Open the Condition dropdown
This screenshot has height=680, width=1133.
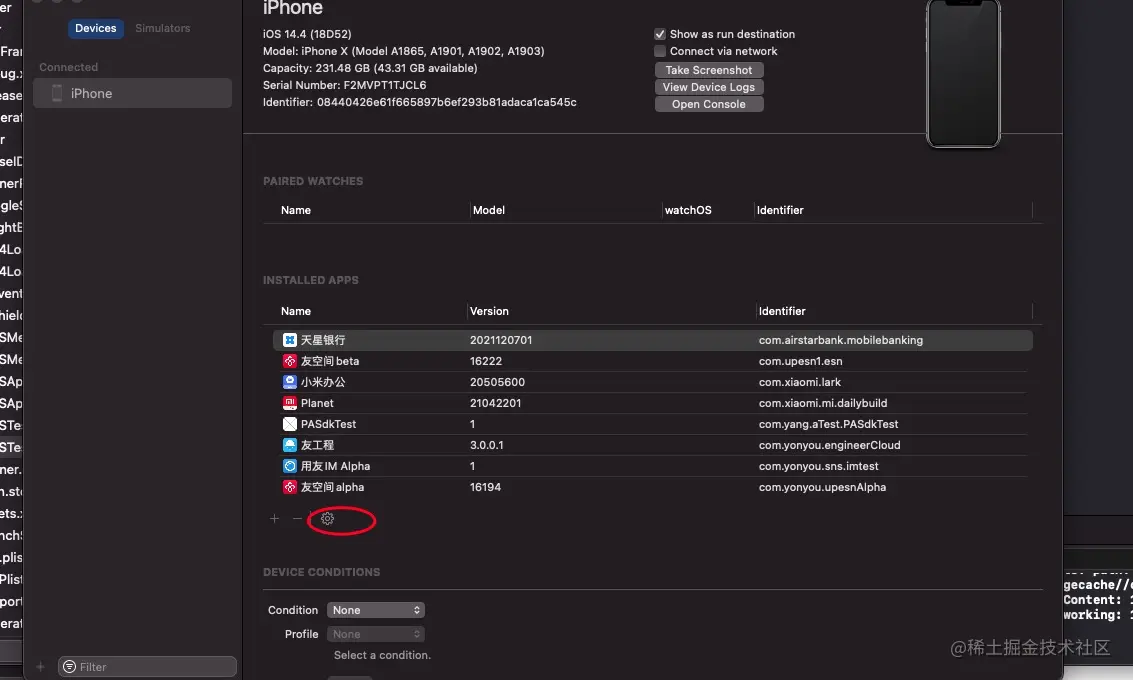tap(376, 610)
